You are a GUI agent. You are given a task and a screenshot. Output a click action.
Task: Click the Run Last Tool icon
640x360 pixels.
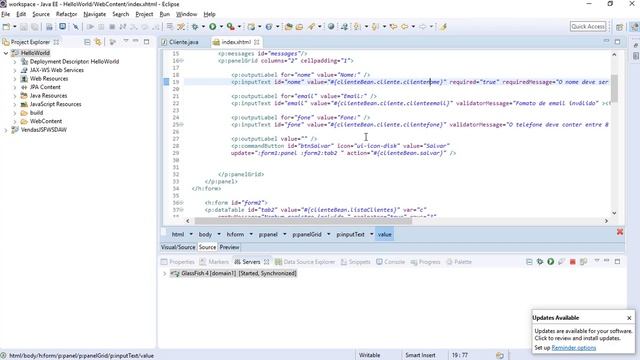click(x=231, y=27)
